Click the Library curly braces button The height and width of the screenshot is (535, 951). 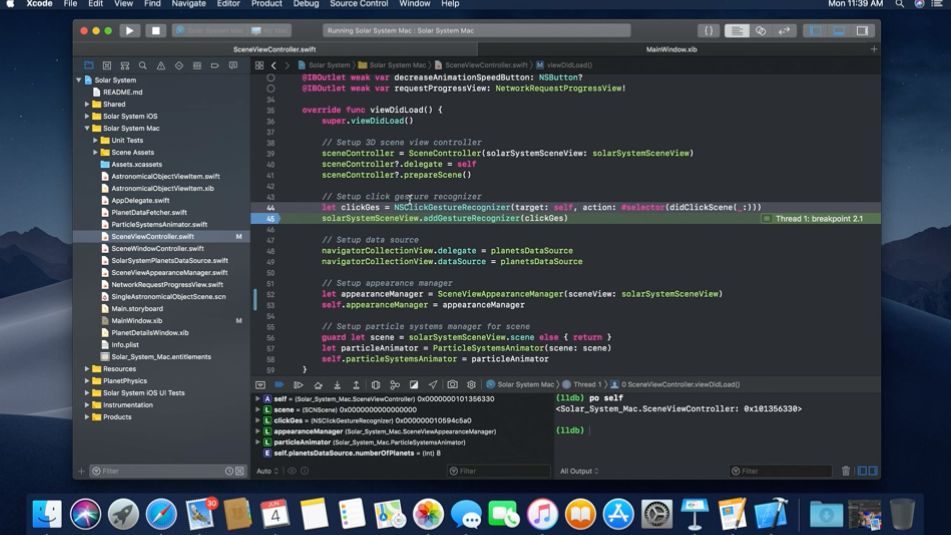(709, 31)
